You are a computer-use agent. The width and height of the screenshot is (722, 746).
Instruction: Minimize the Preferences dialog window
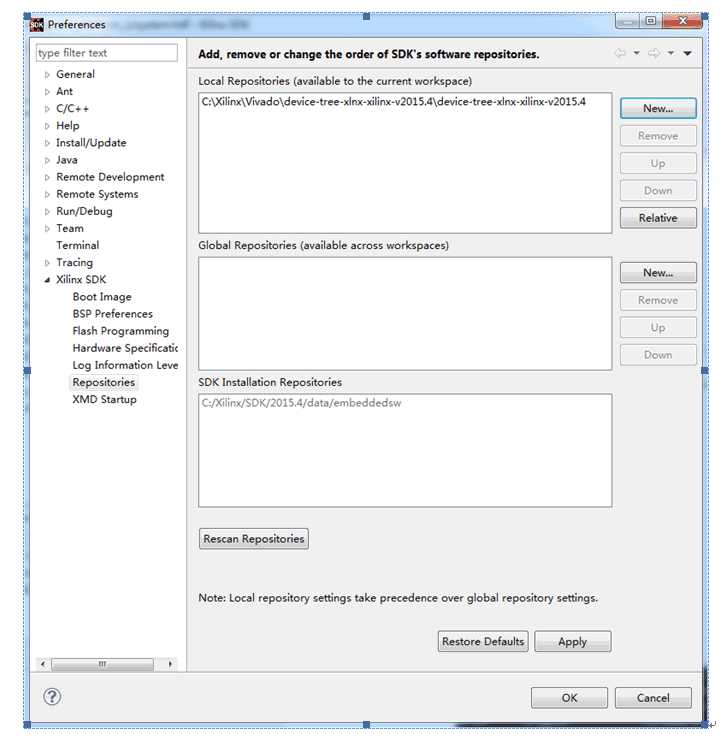[628, 22]
